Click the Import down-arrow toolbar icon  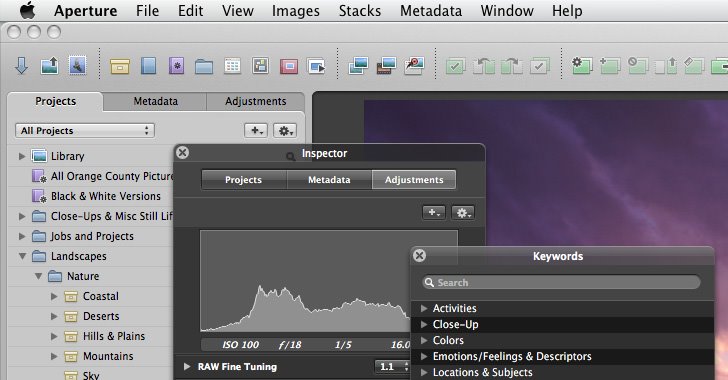click(x=21, y=66)
